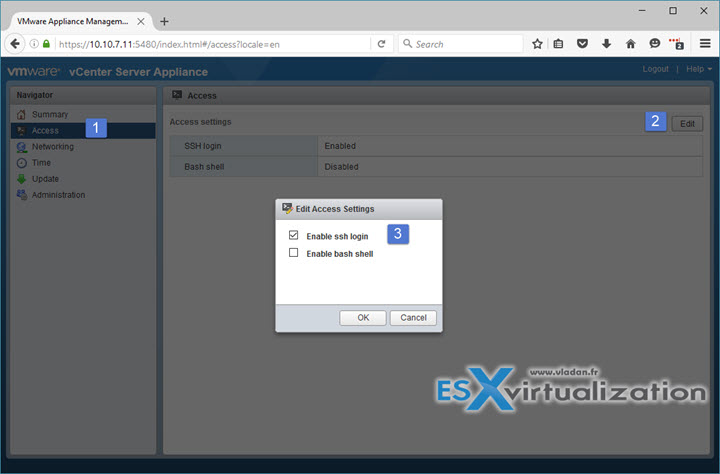
Task: Bookmark this page with the star icon
Action: [537, 44]
